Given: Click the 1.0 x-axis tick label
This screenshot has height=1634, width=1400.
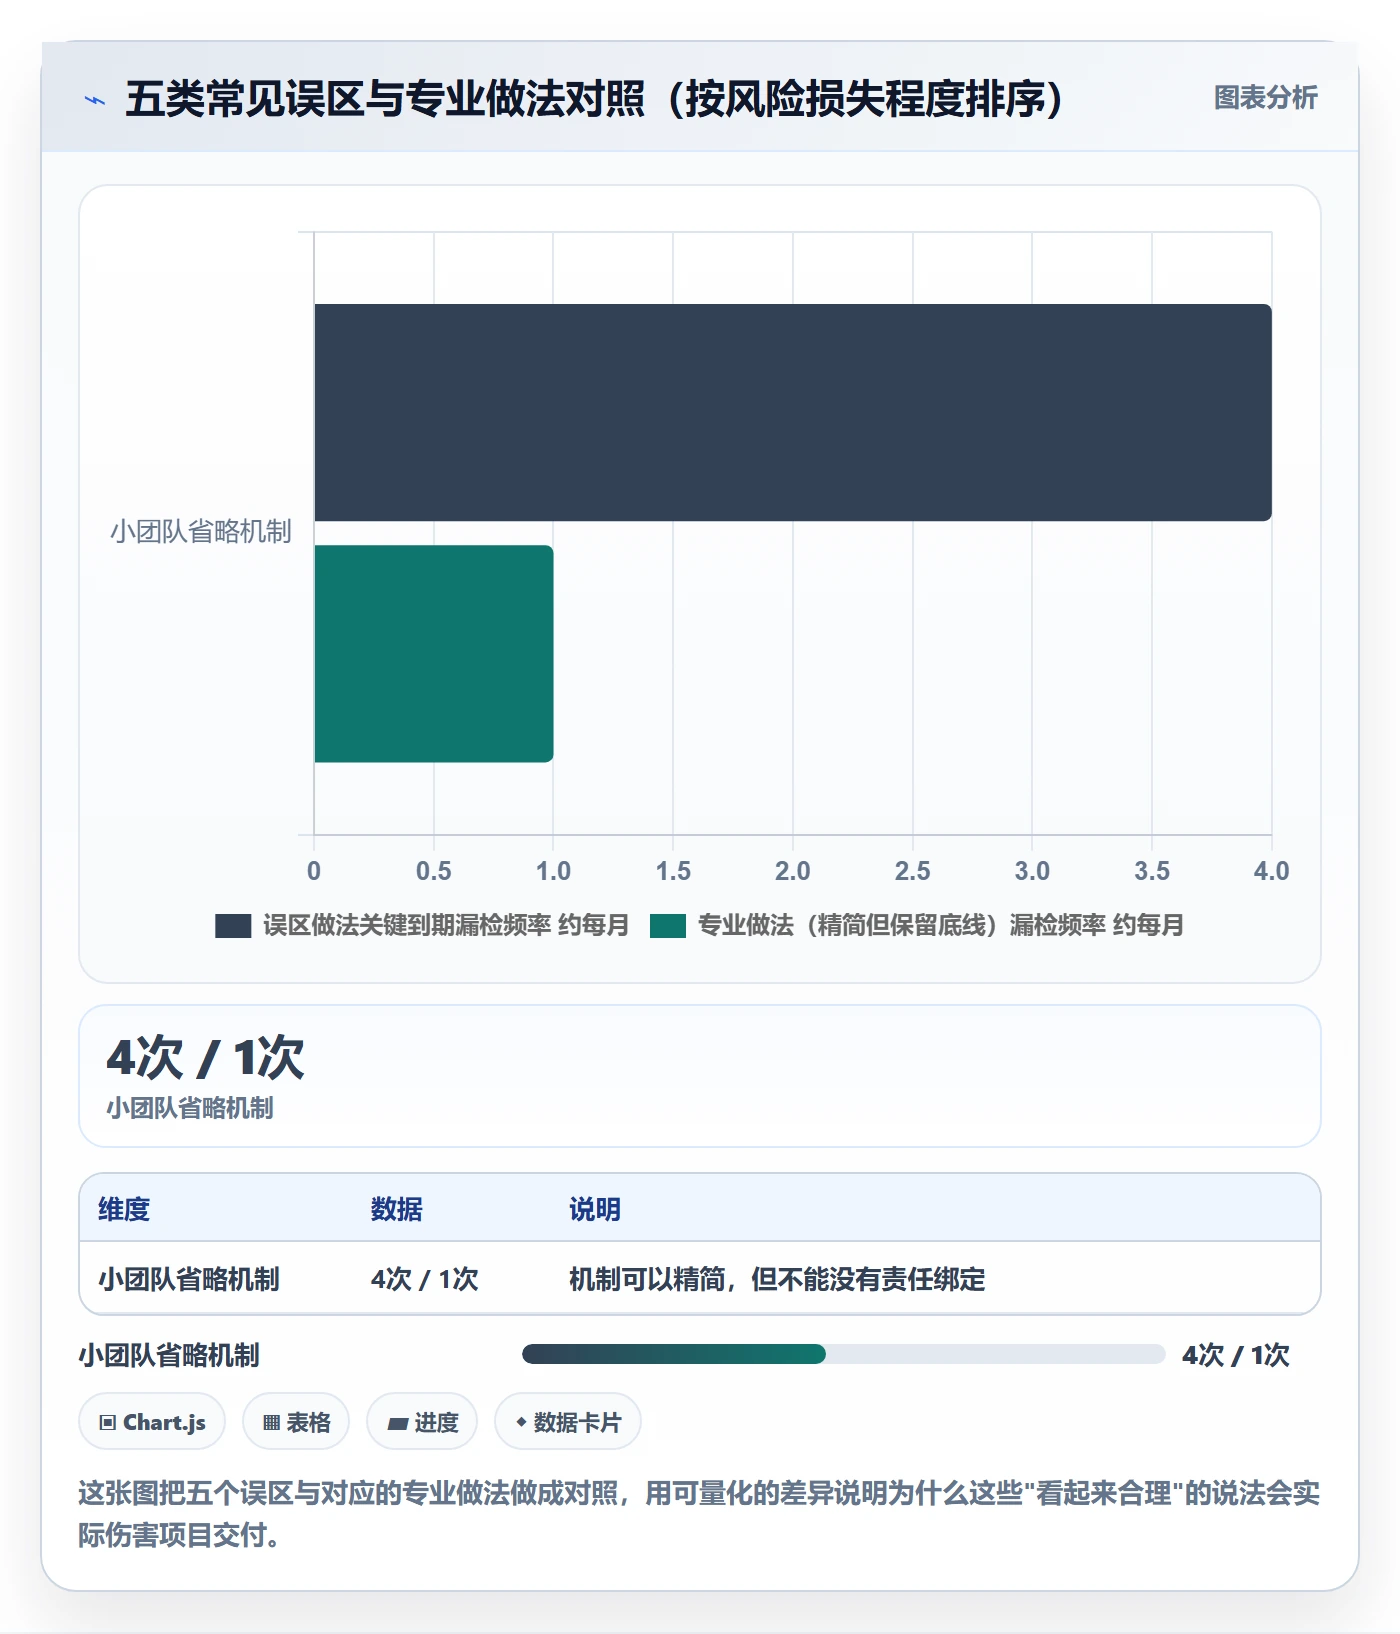Looking at the screenshot, I should 553,871.
